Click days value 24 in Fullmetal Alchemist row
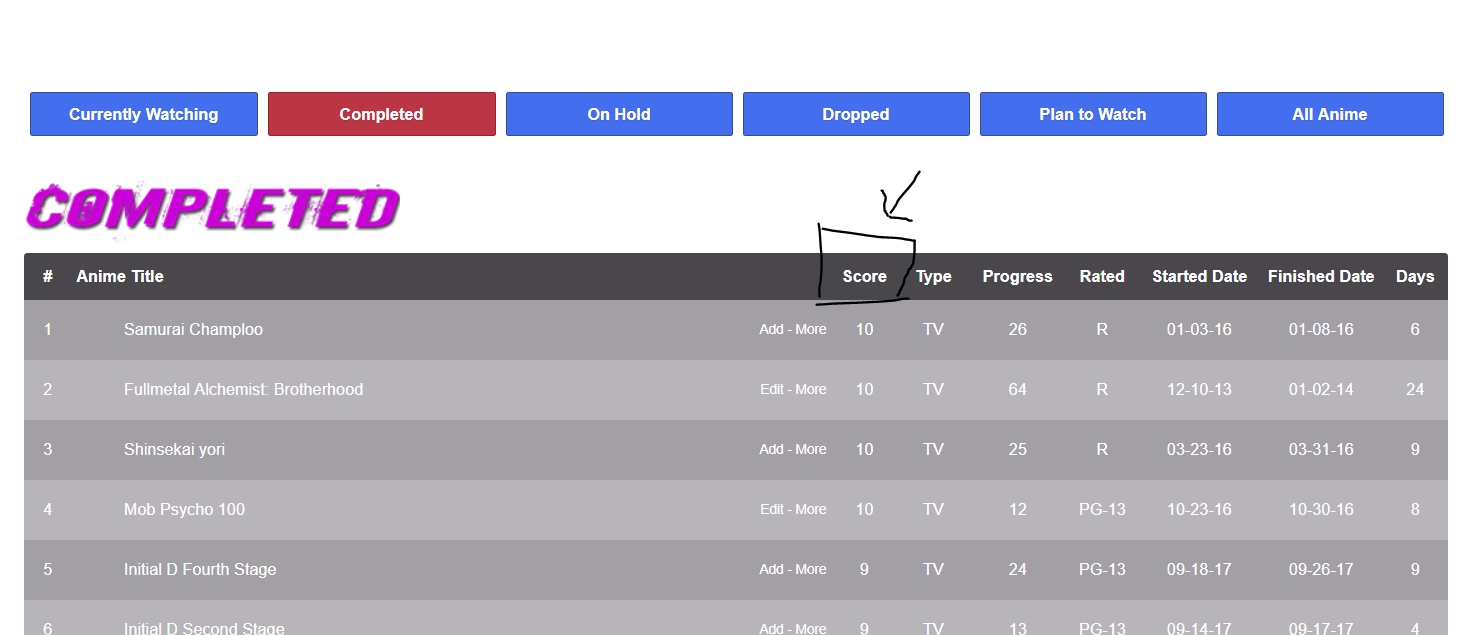Image resolution: width=1466 pixels, height=635 pixels. click(x=1415, y=389)
